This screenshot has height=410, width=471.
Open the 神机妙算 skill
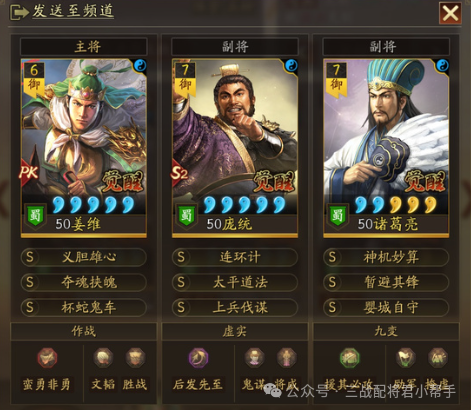click(386, 257)
